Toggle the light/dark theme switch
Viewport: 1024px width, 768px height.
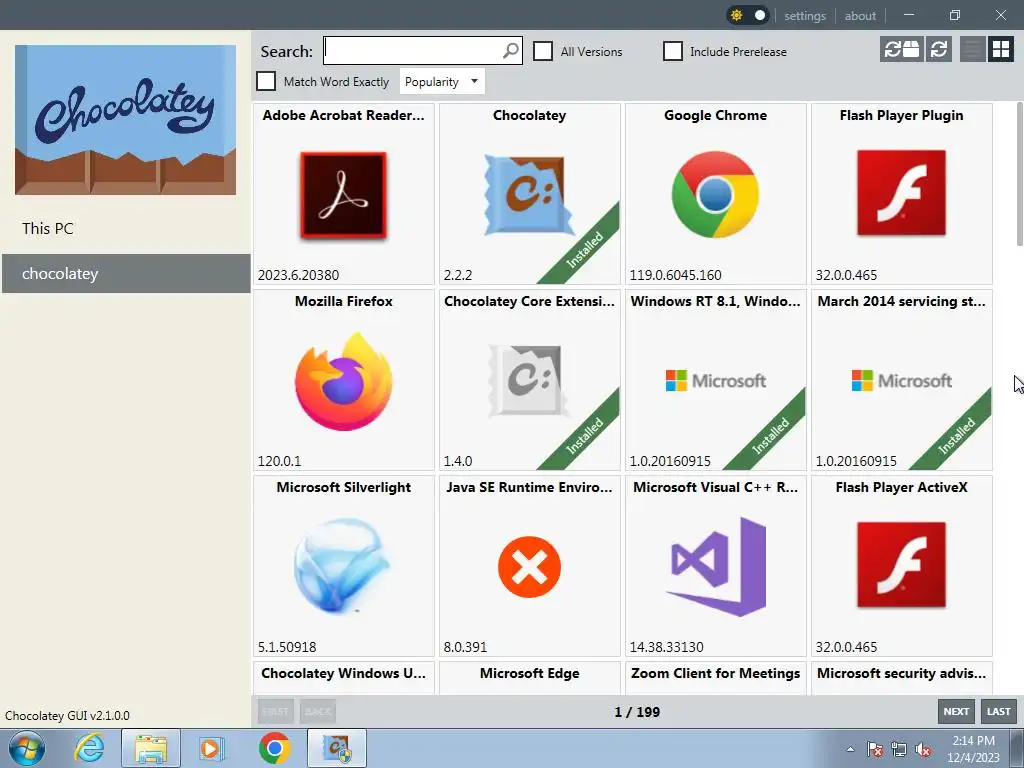coord(748,15)
